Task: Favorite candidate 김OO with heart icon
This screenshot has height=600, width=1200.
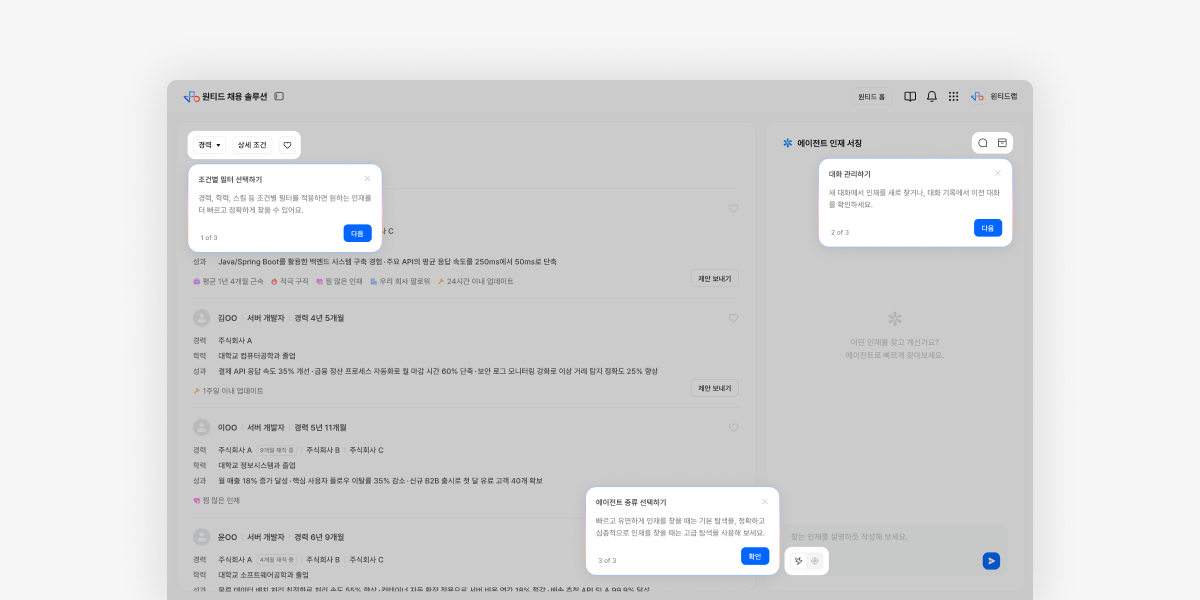Action: pyautogui.click(x=733, y=318)
